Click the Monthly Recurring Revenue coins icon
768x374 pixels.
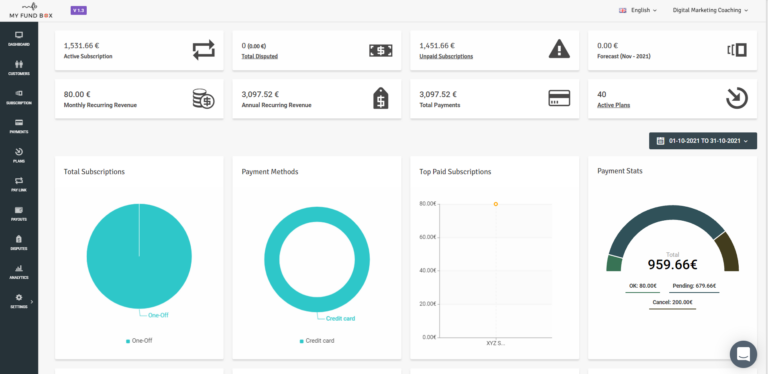[203, 98]
